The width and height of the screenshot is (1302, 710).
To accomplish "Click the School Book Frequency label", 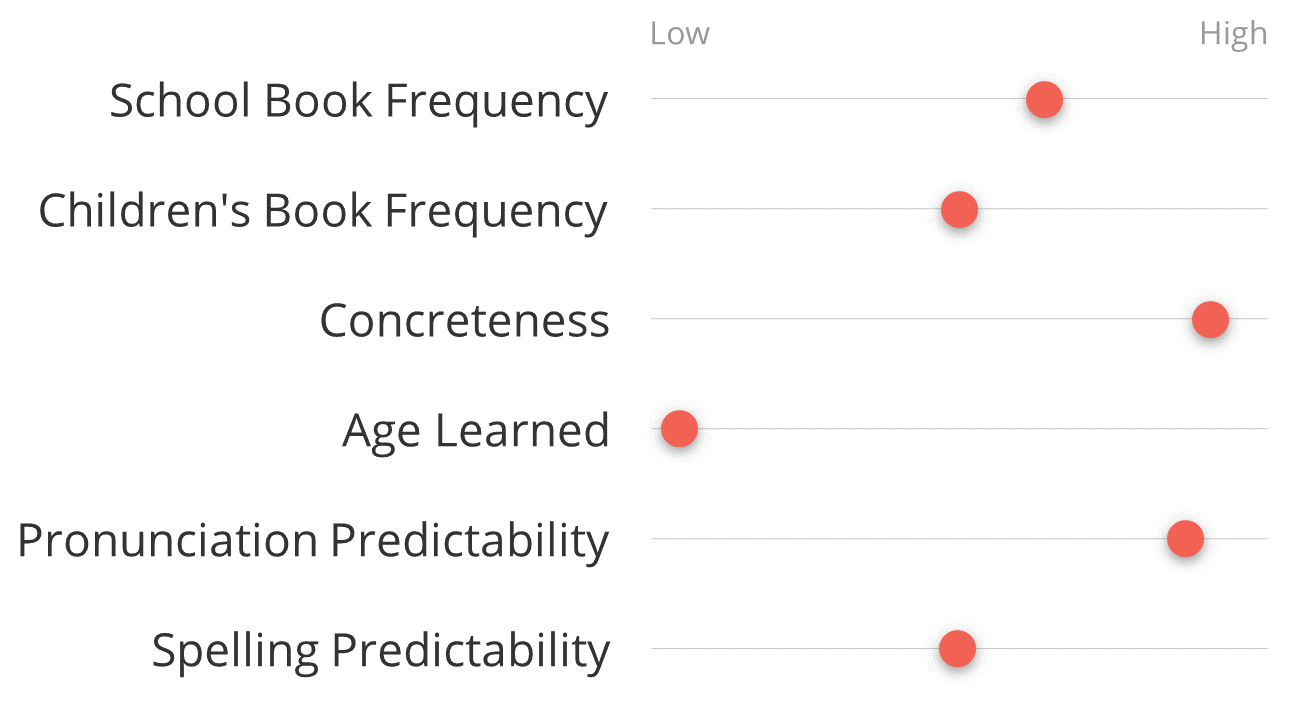I will pos(358,101).
